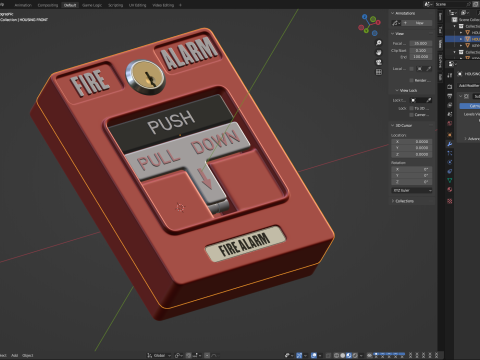Open the Particles properties tab icon
The width and height of the screenshot is (480, 360).
click(x=450, y=153)
